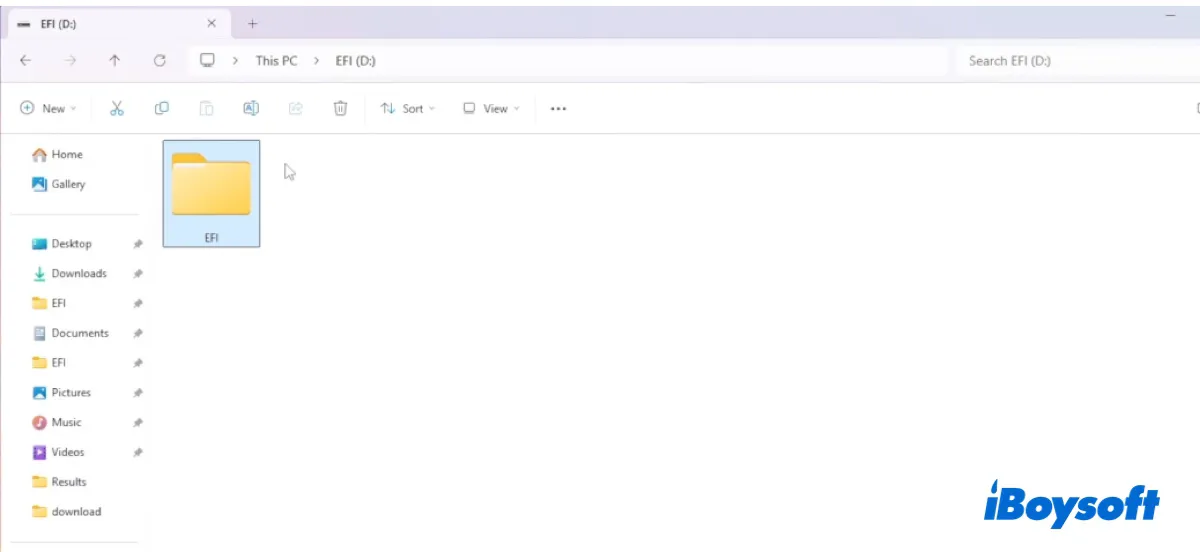
Task: Click the Cut scissors icon
Action: click(117, 108)
